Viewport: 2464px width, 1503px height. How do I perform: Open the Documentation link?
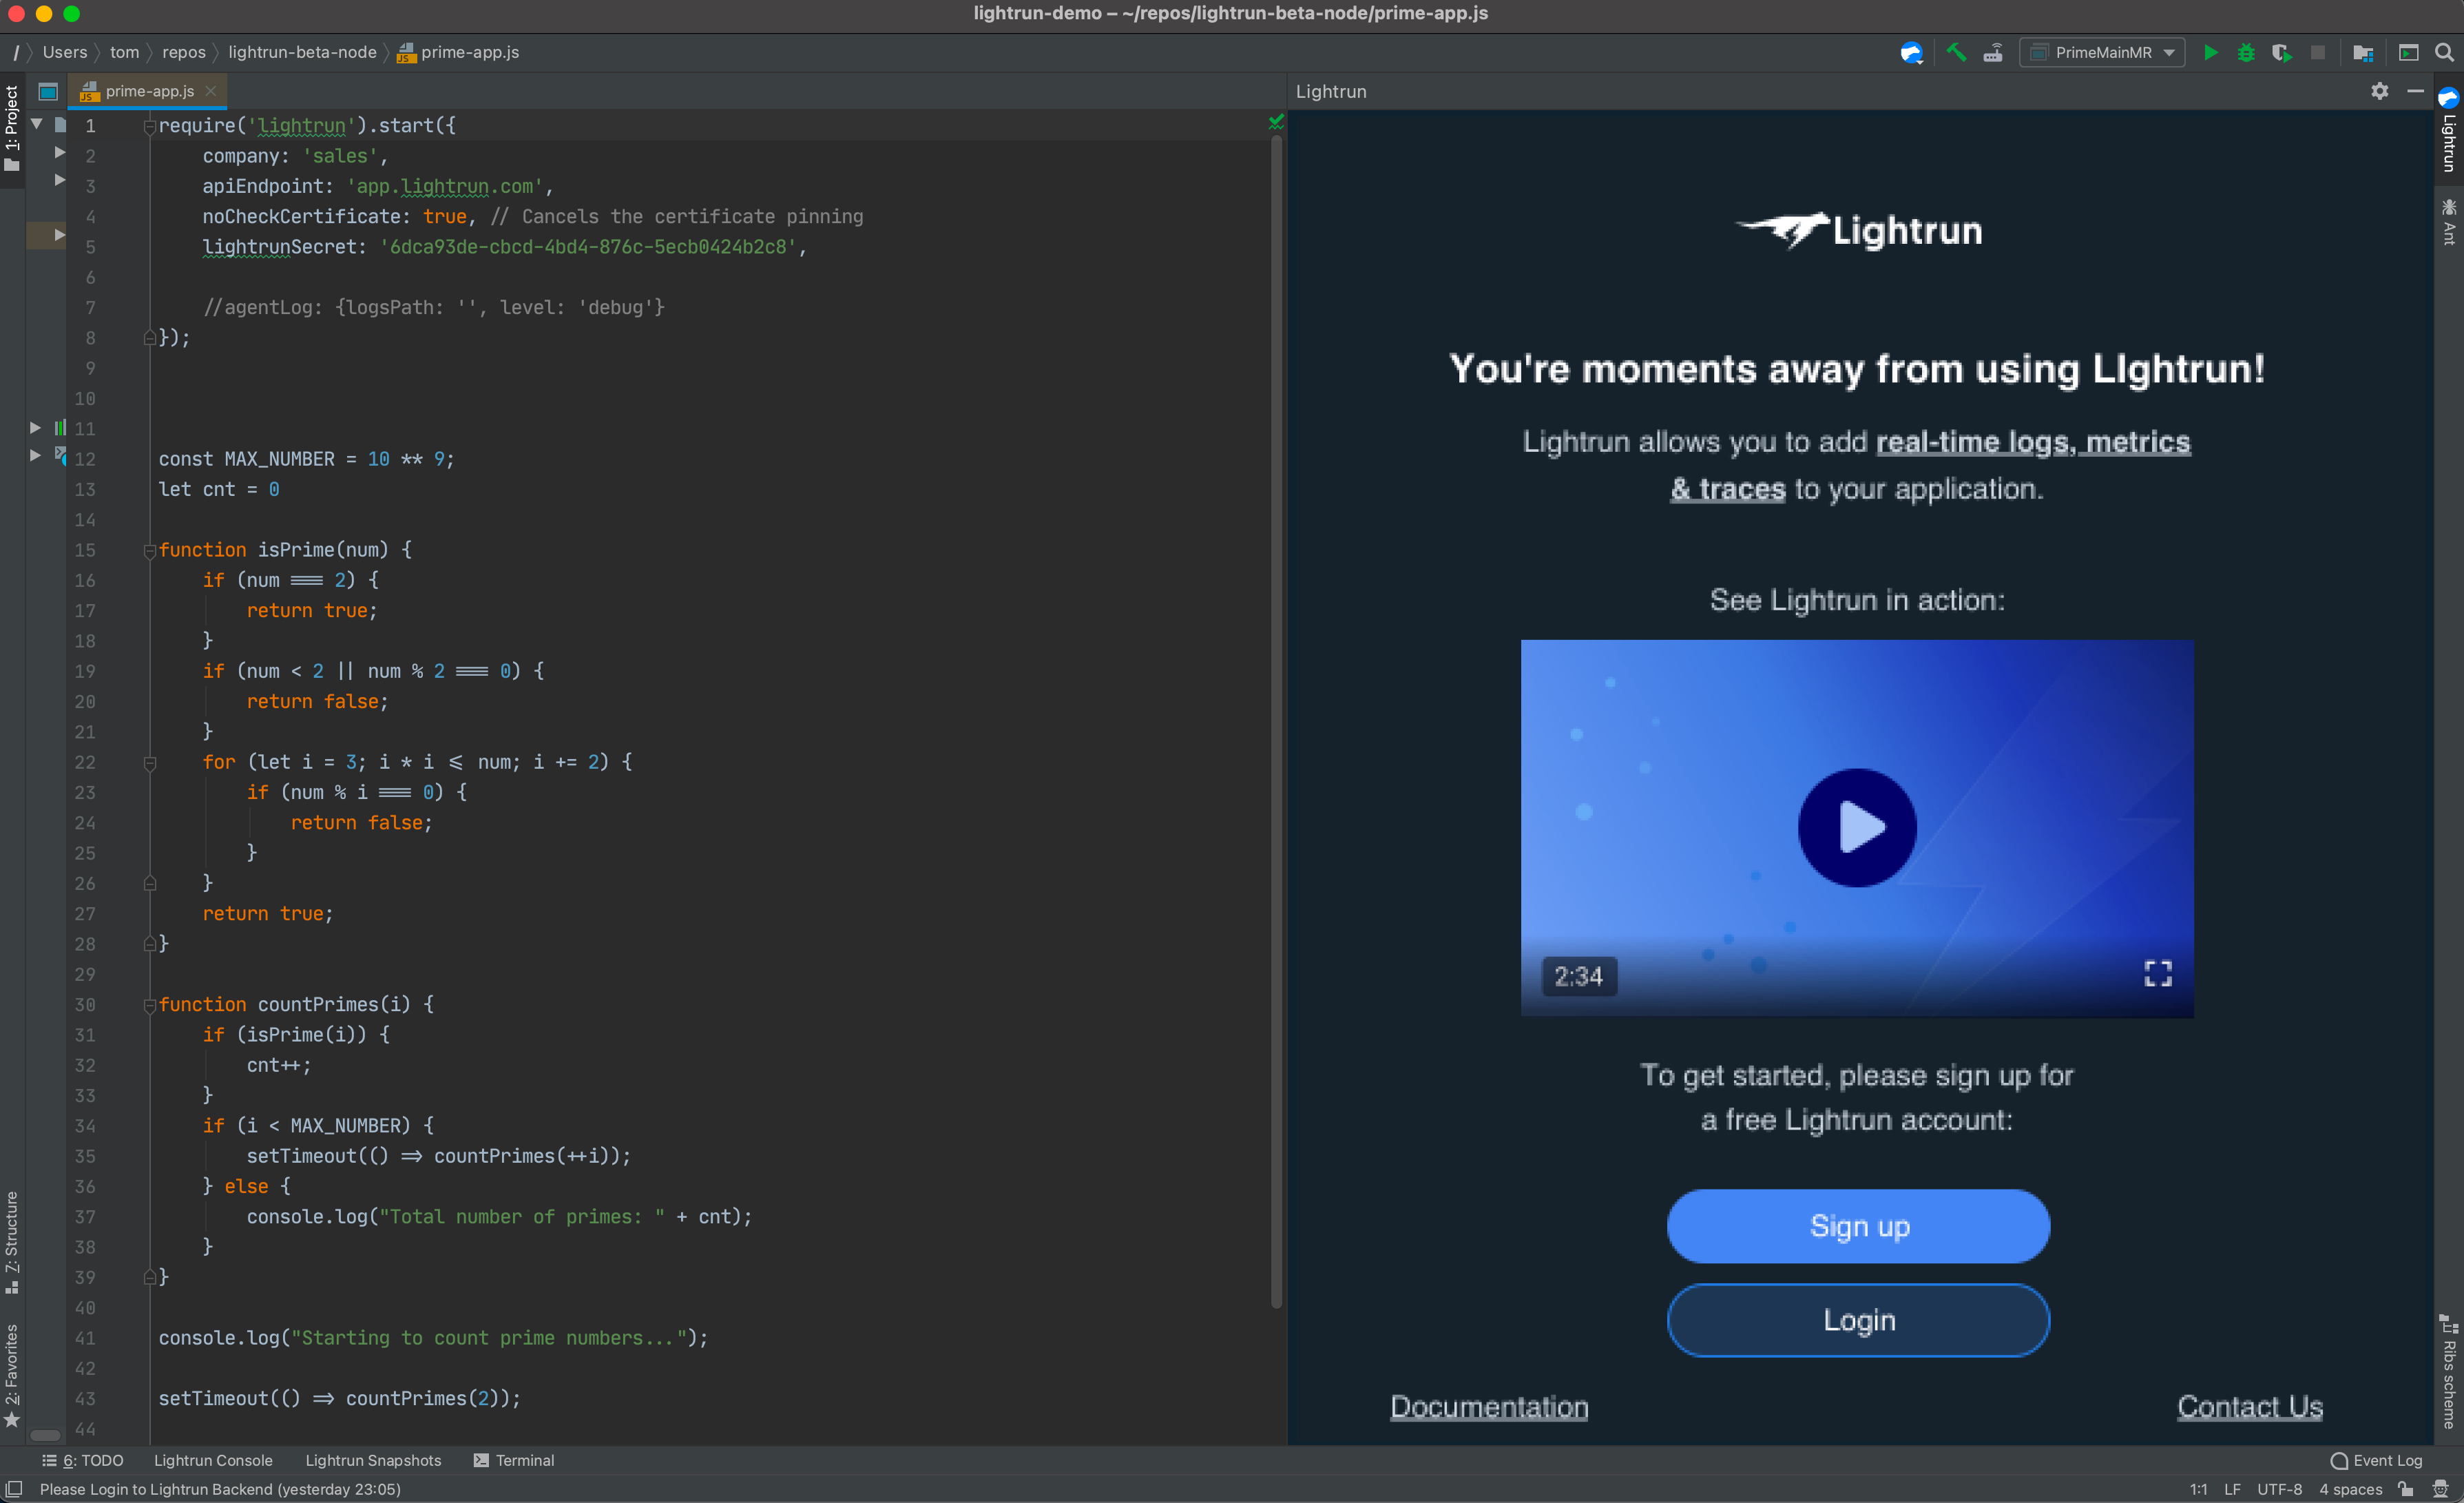[1489, 1407]
